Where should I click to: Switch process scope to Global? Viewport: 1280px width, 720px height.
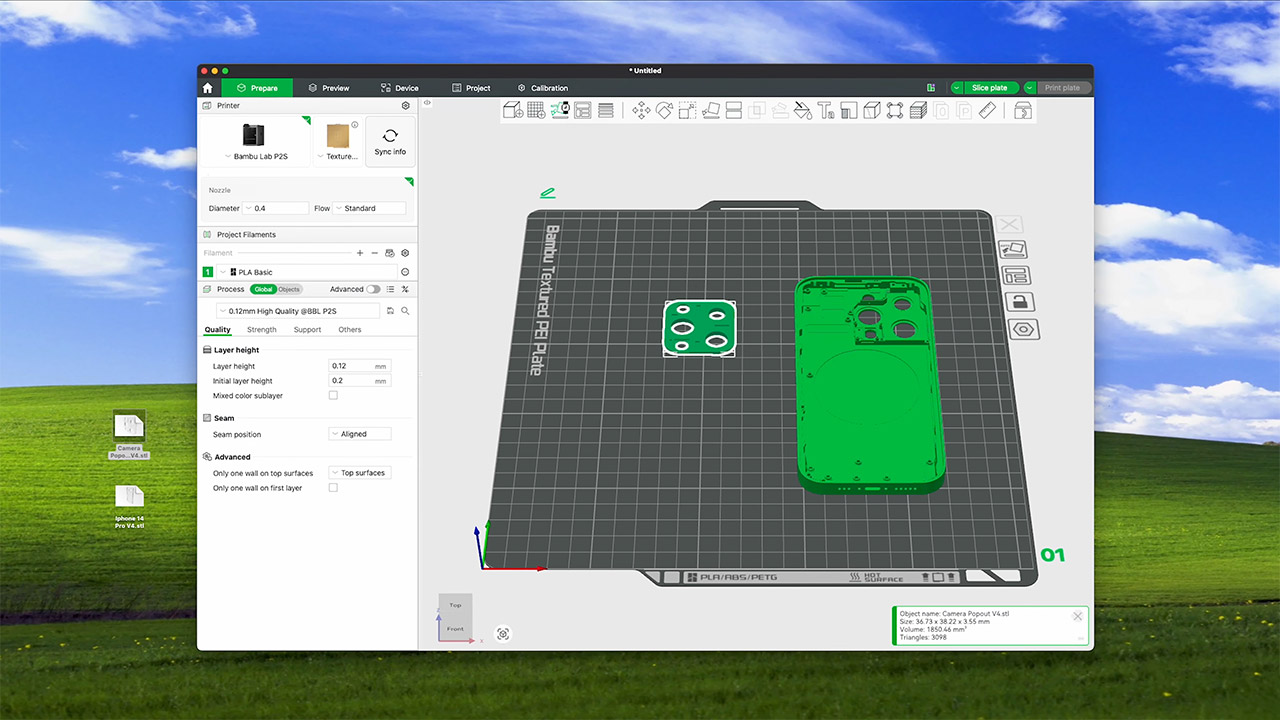[x=263, y=289]
